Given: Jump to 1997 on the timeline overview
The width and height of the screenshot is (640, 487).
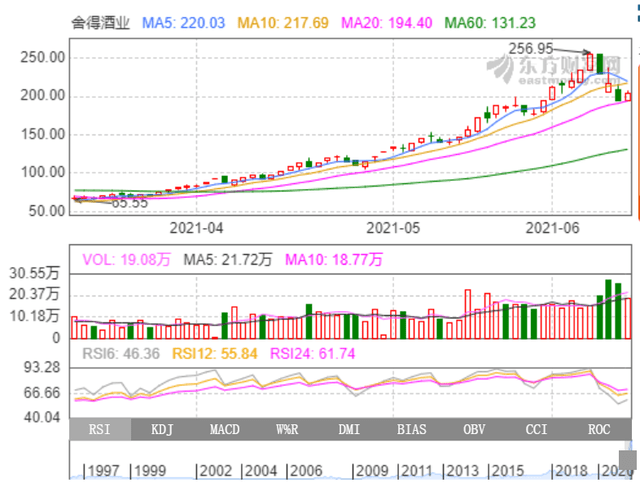Looking at the screenshot, I should [101, 471].
